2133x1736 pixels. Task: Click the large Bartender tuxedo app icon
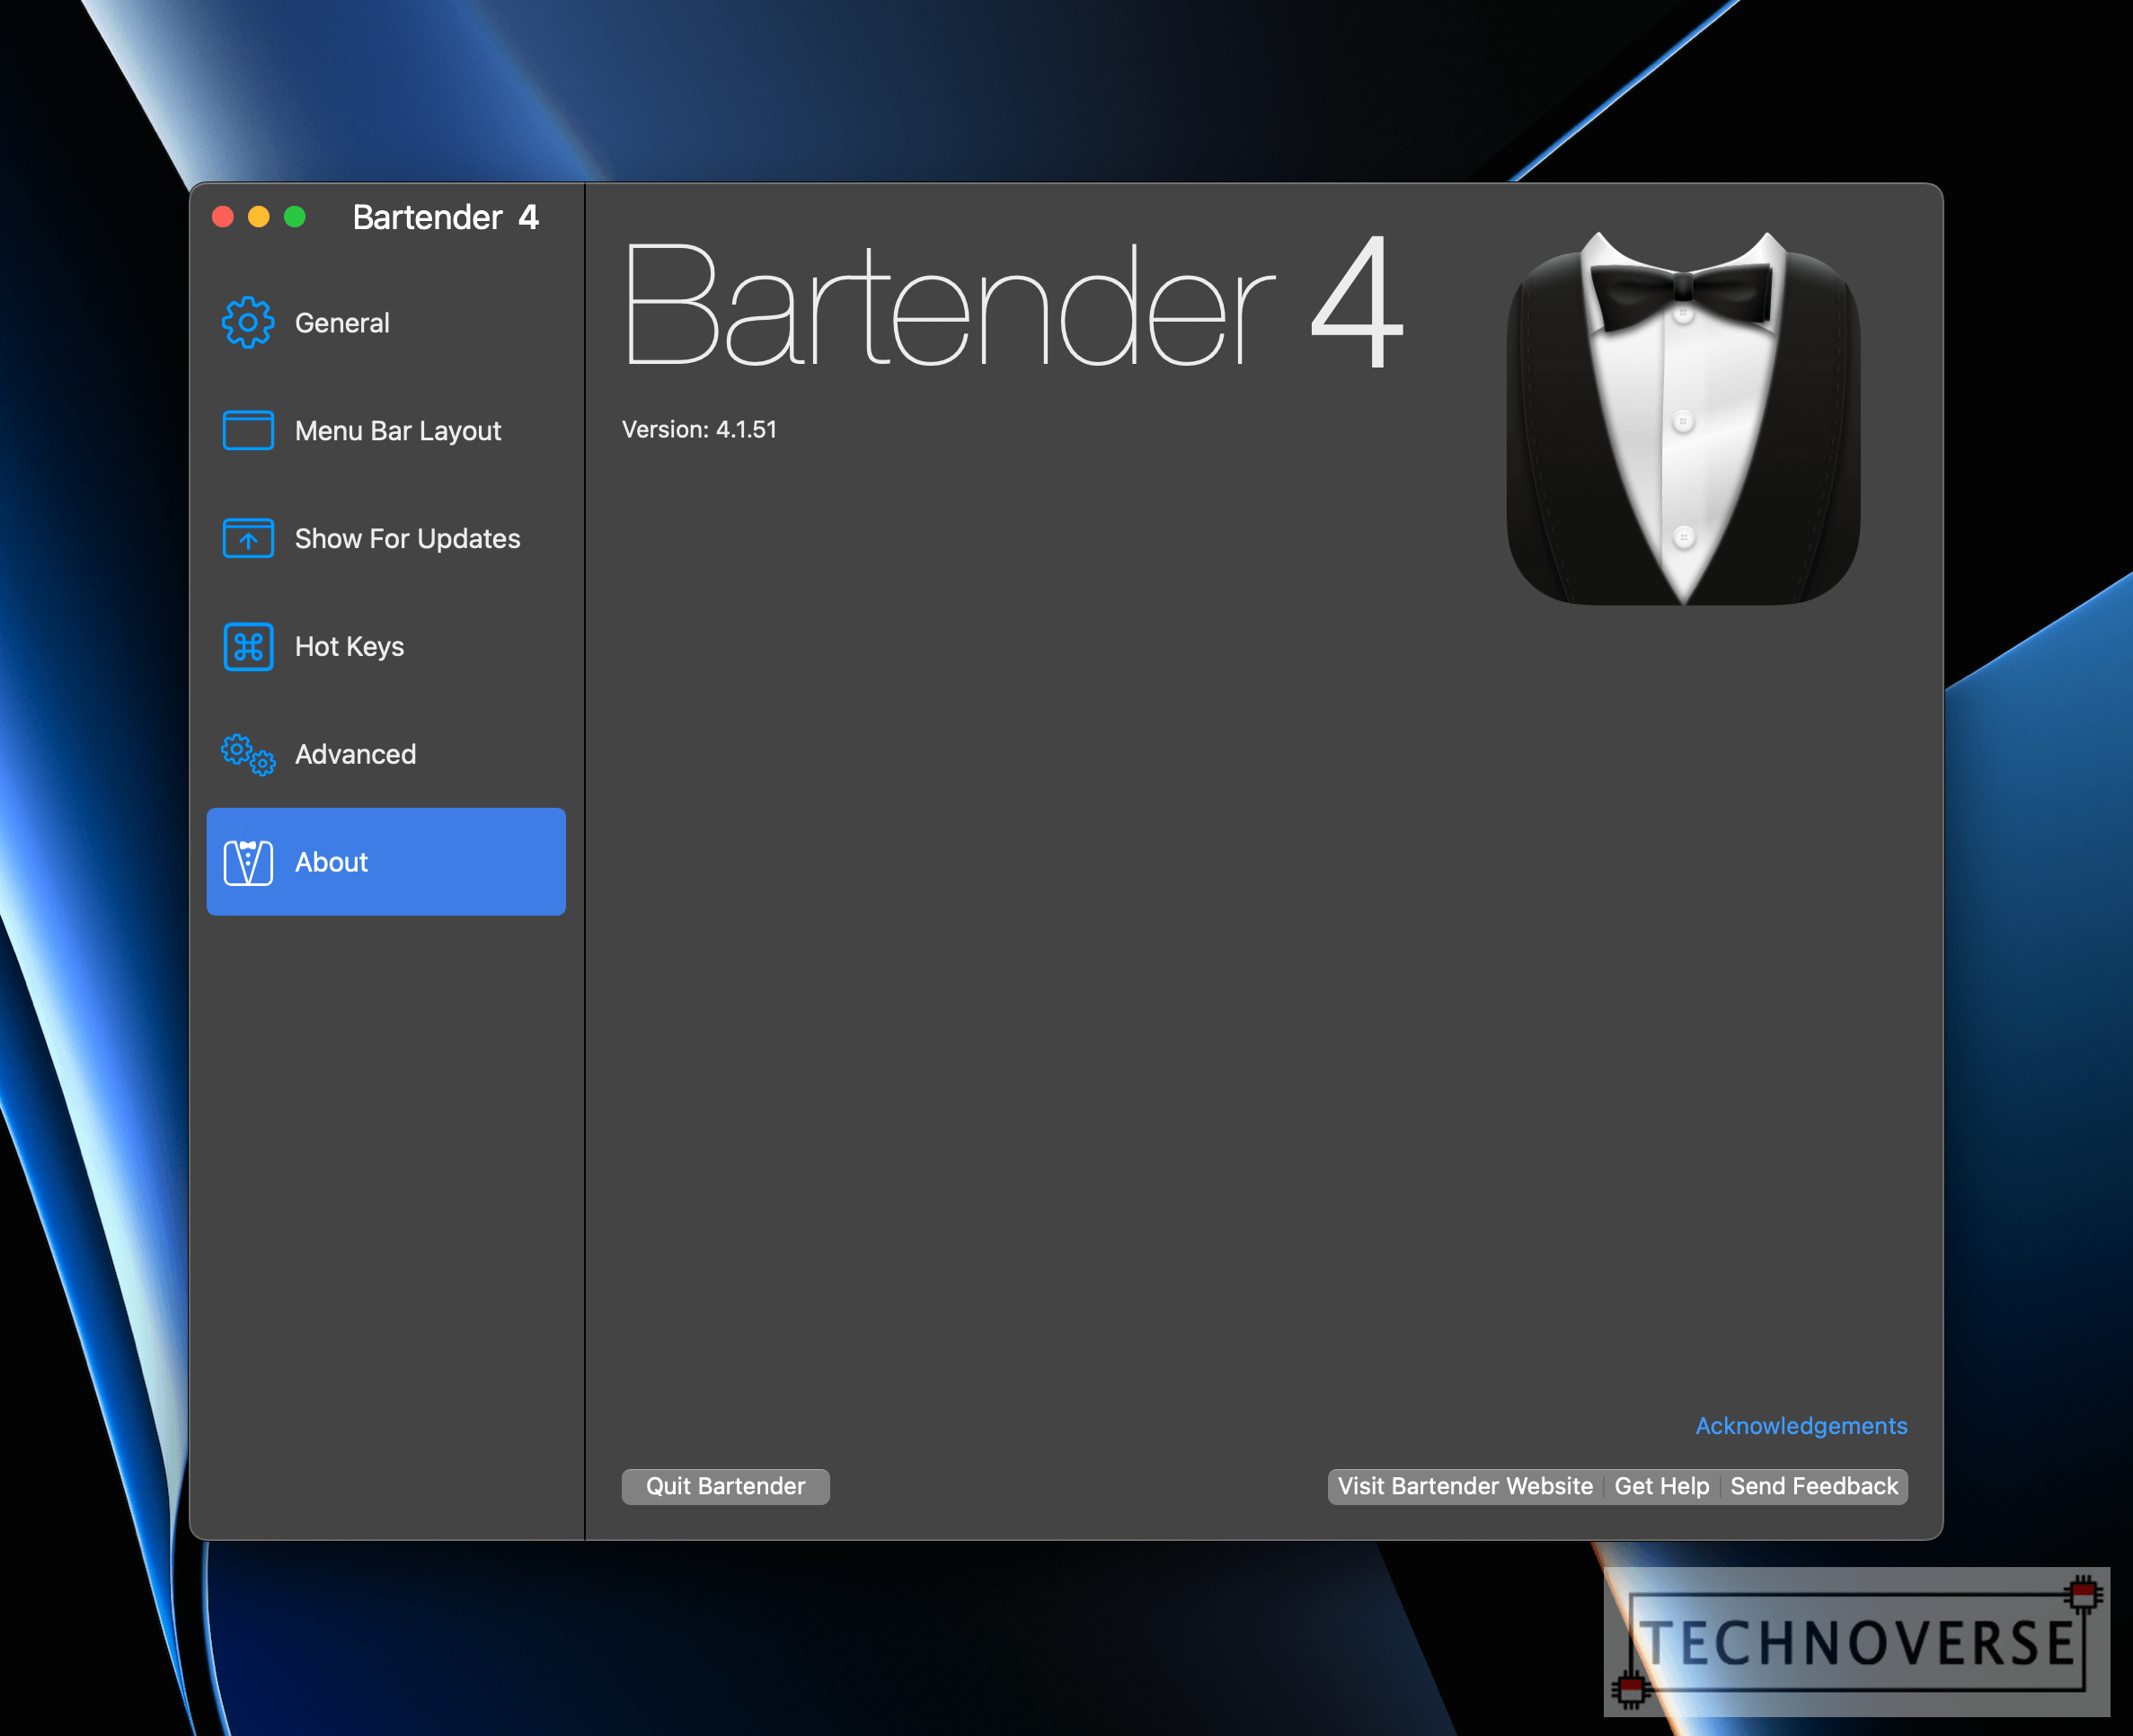[1684, 418]
